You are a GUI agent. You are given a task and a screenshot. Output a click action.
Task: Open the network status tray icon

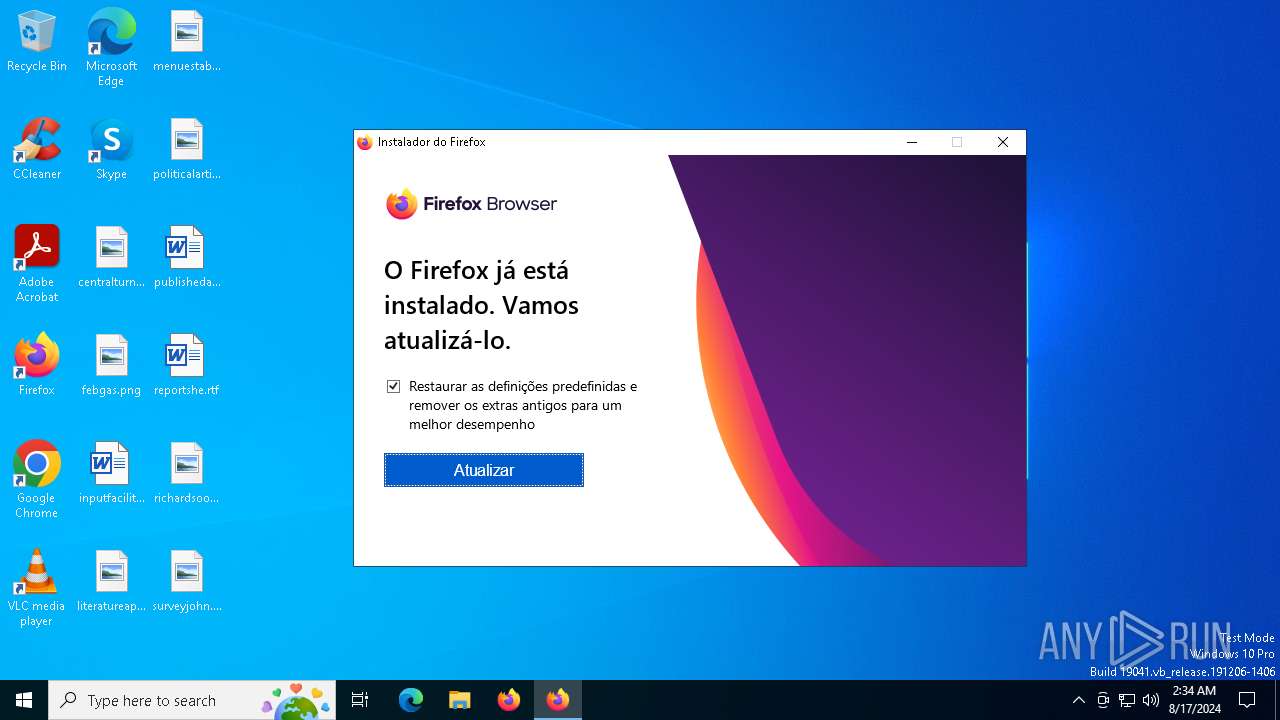coord(1127,700)
